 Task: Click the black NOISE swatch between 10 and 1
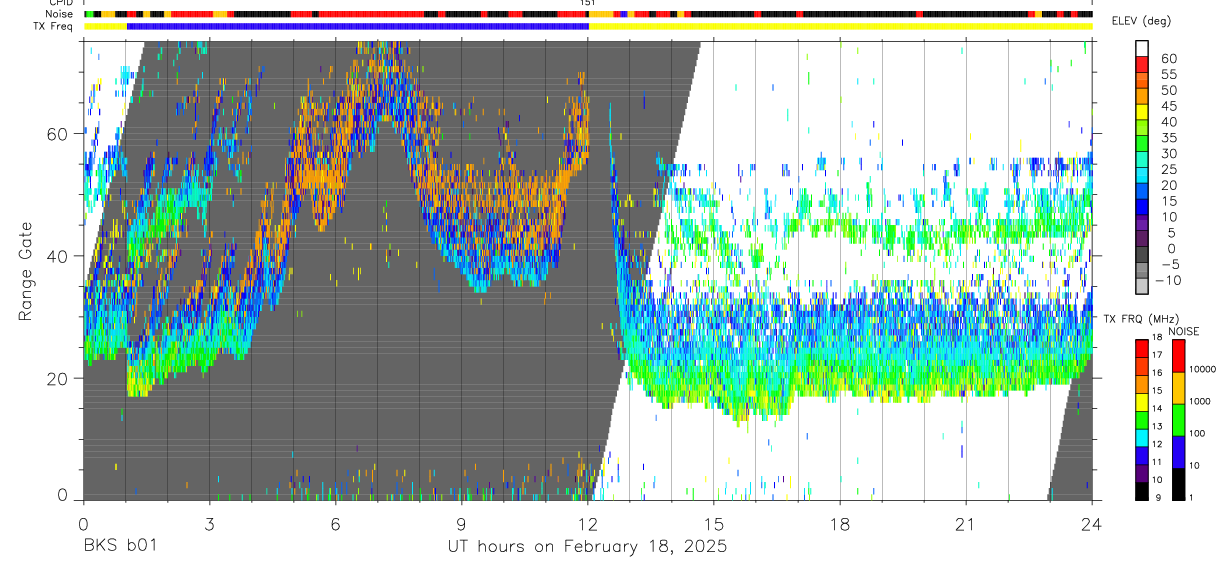pos(1179,484)
